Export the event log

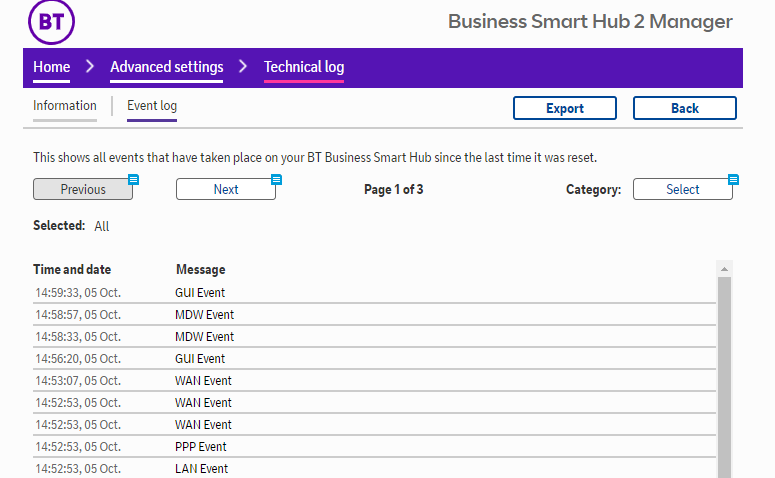pyautogui.click(x=565, y=108)
